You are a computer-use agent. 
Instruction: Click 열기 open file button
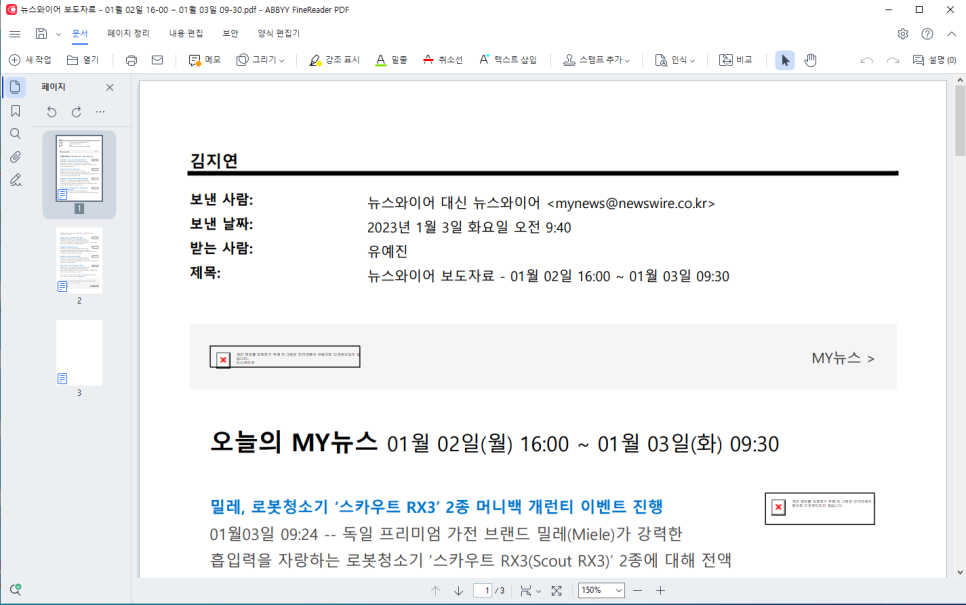83,60
